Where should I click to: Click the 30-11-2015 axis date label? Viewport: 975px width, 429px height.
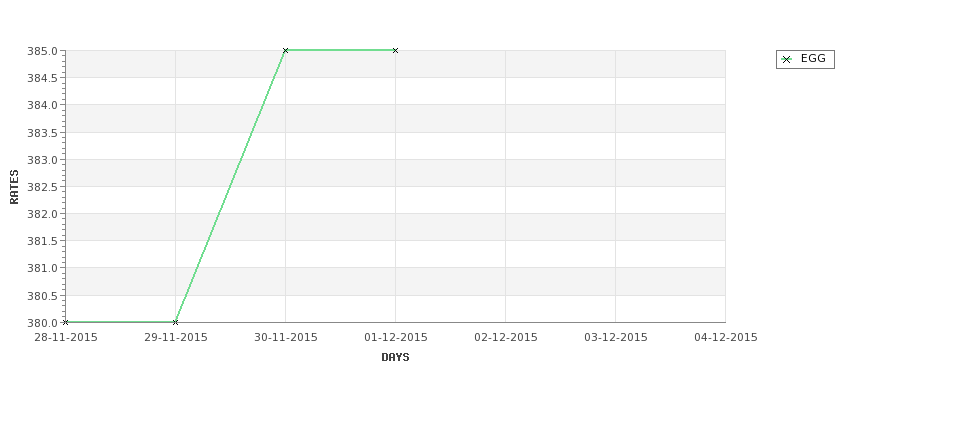pyautogui.click(x=285, y=338)
